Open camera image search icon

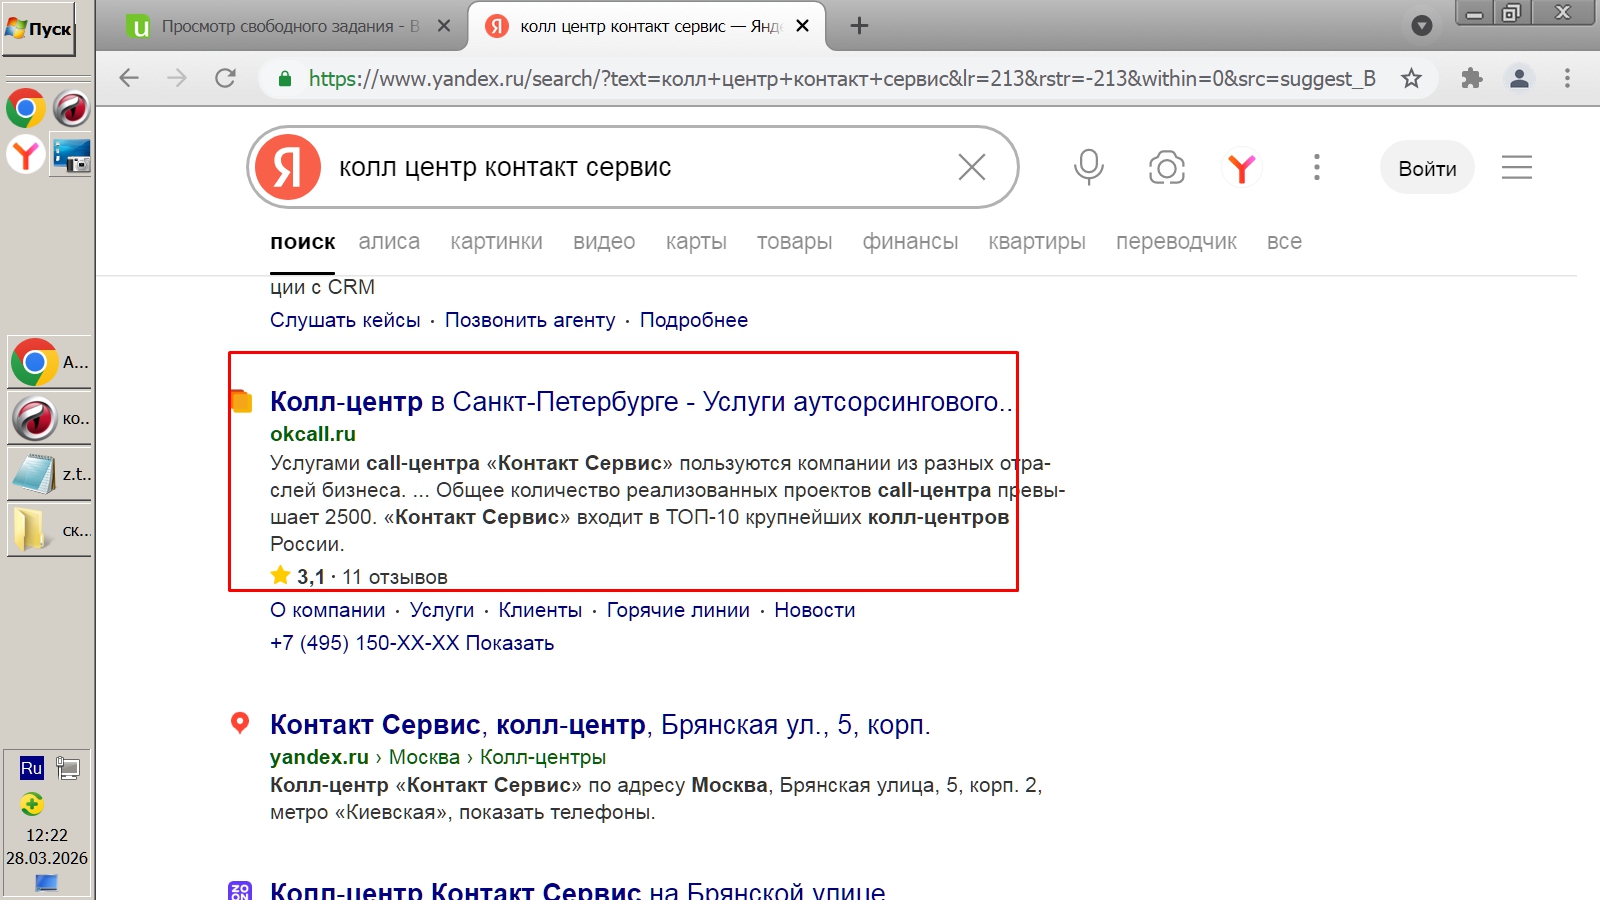(x=1166, y=167)
